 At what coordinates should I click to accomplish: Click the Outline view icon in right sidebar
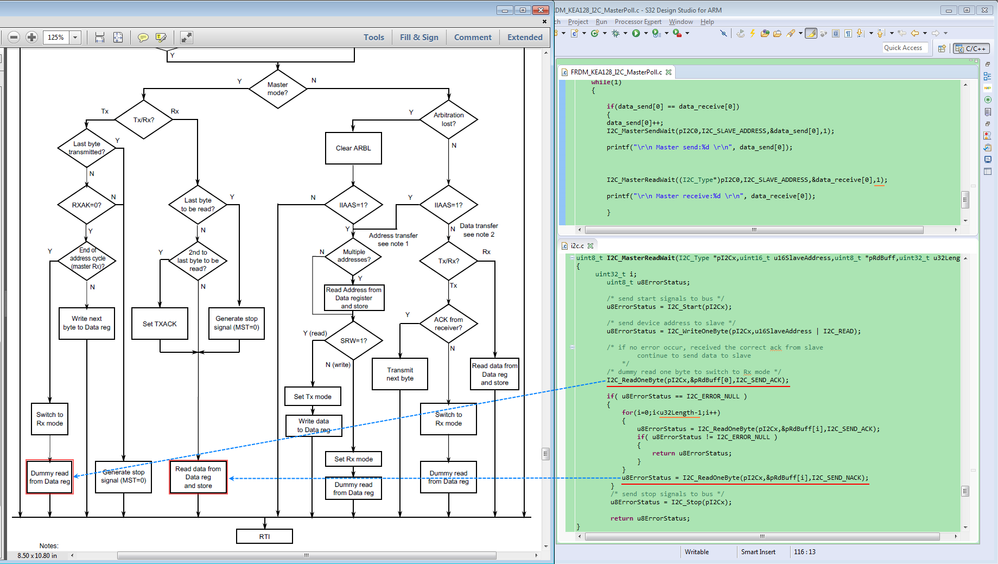pos(987,76)
